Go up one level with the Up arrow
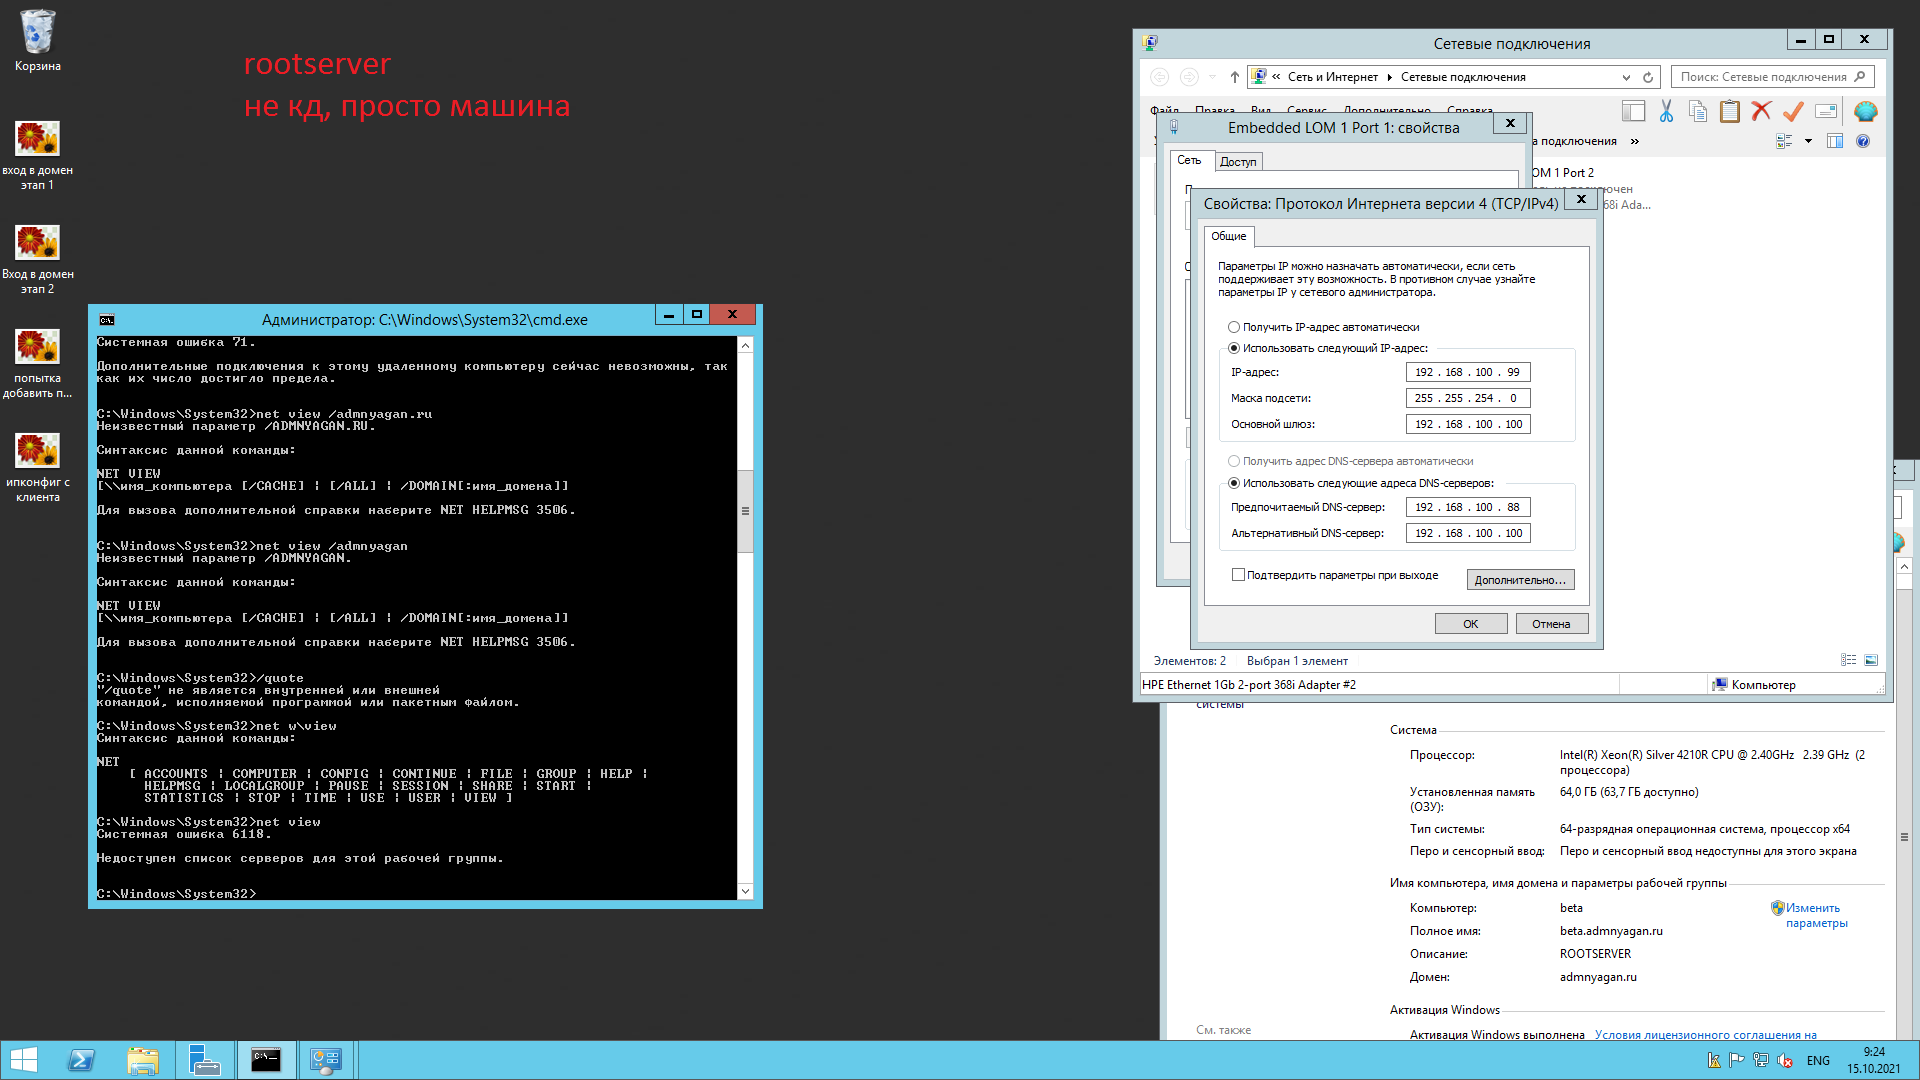Screen dimensions: 1920x1080 point(1235,77)
